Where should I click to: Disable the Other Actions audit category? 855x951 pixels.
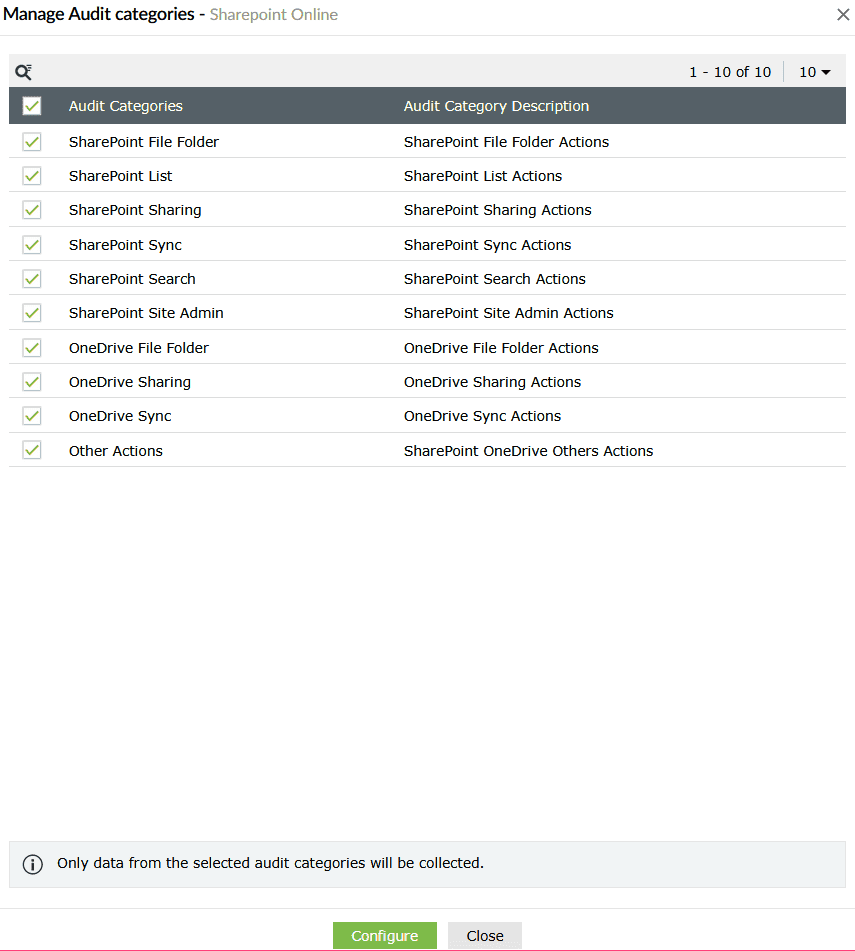pos(31,450)
